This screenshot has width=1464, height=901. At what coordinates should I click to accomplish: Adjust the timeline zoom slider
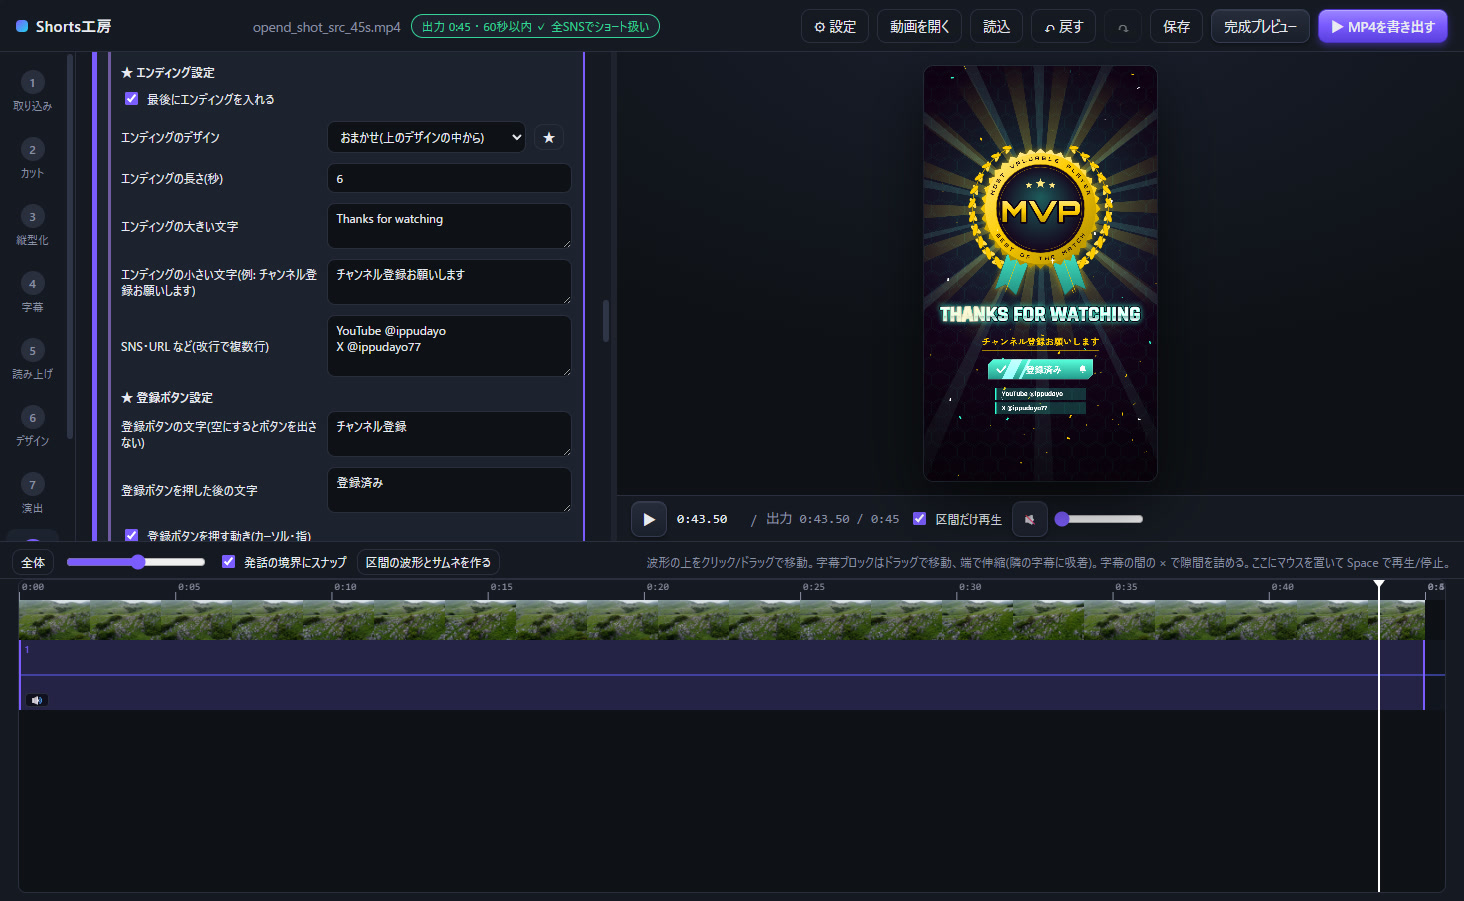tap(135, 562)
